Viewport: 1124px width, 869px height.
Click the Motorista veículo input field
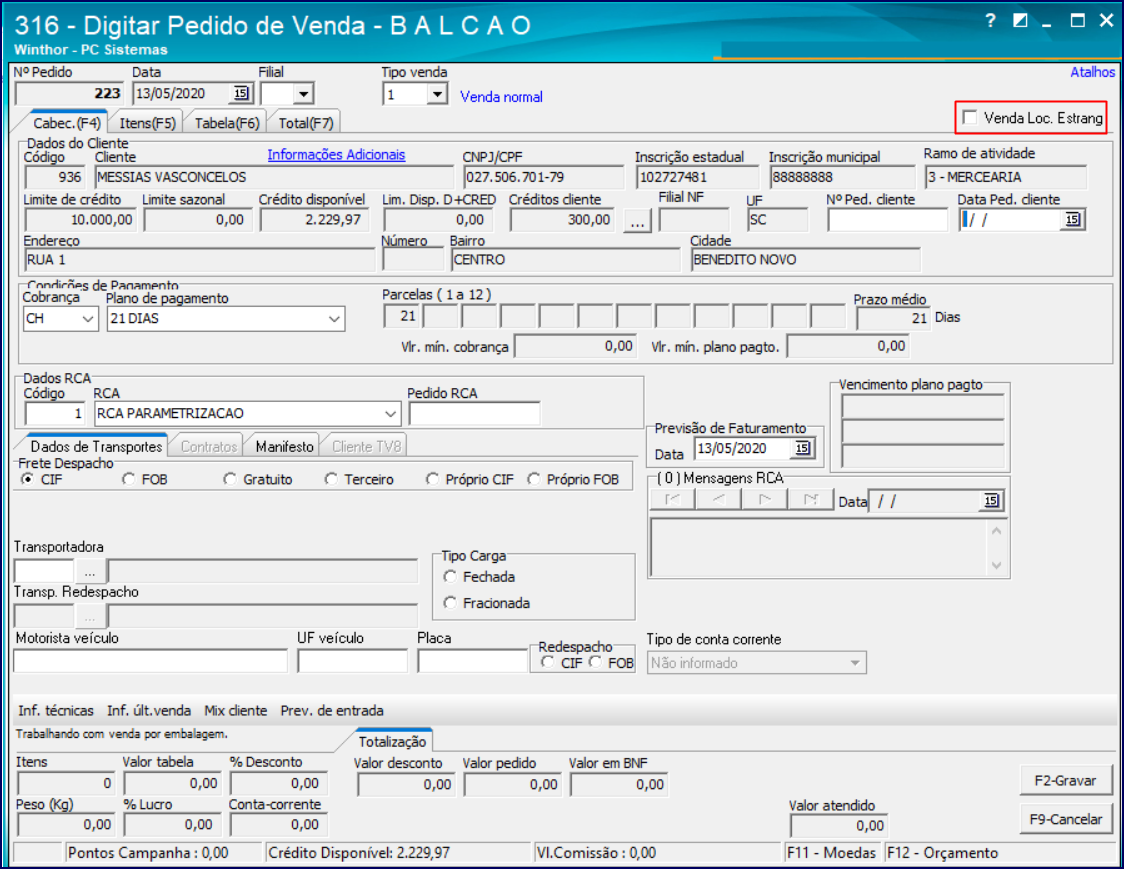pos(151,661)
